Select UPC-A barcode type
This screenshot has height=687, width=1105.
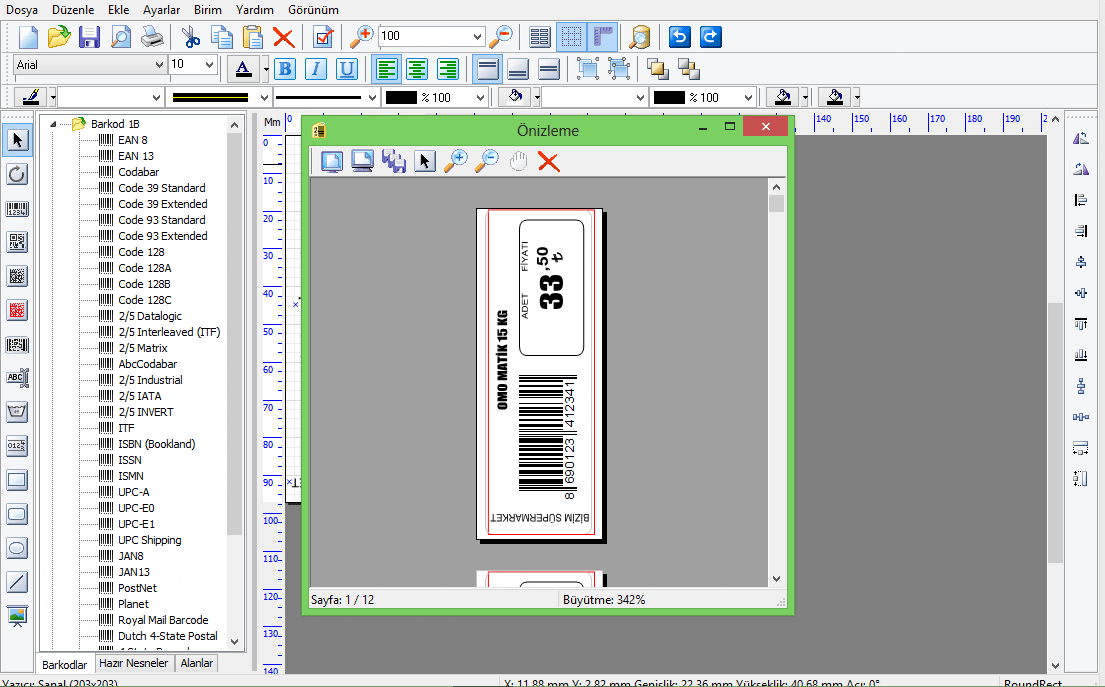click(134, 492)
